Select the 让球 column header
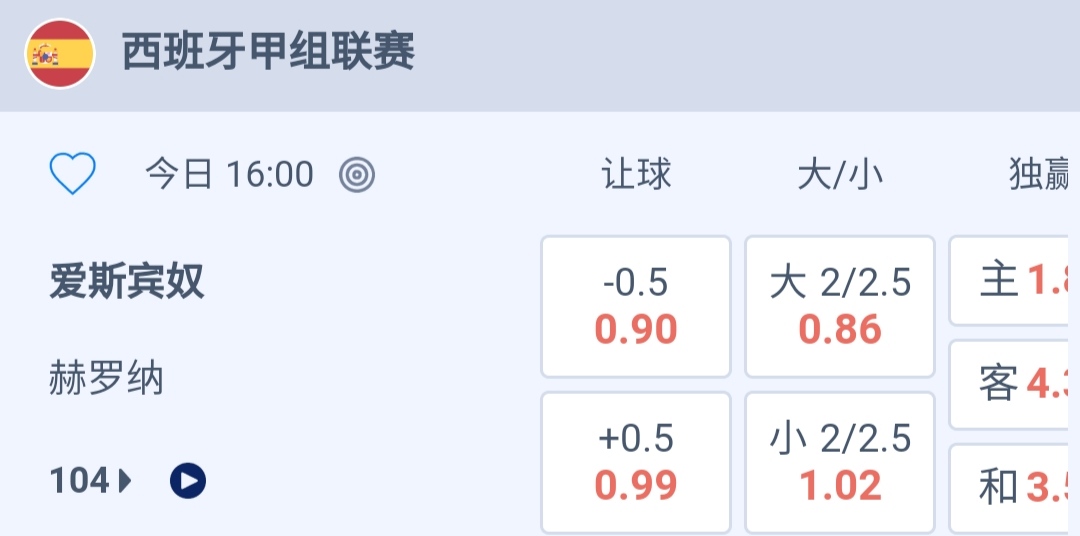1080x536 pixels. coord(636,175)
